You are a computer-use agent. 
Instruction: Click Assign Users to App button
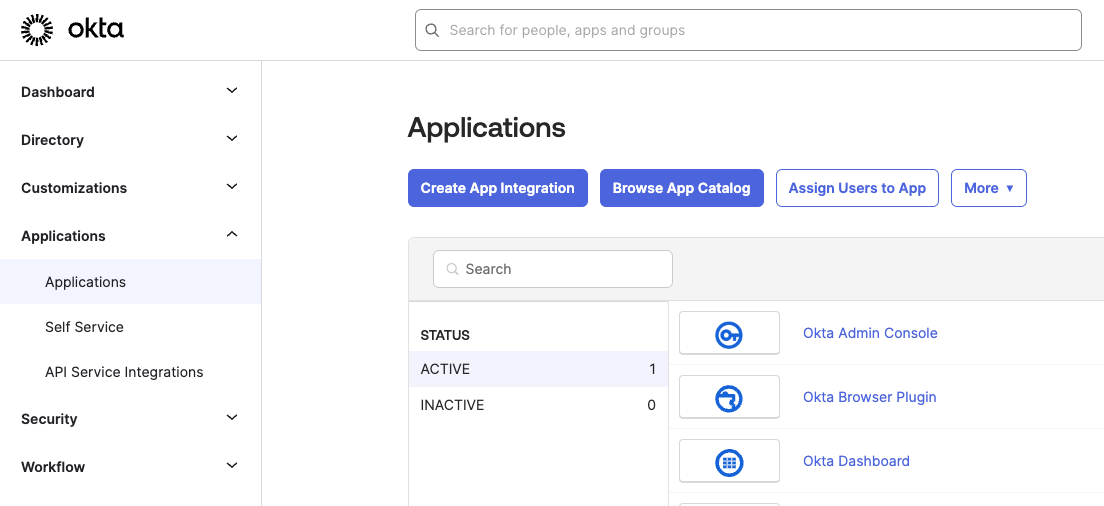coord(857,188)
